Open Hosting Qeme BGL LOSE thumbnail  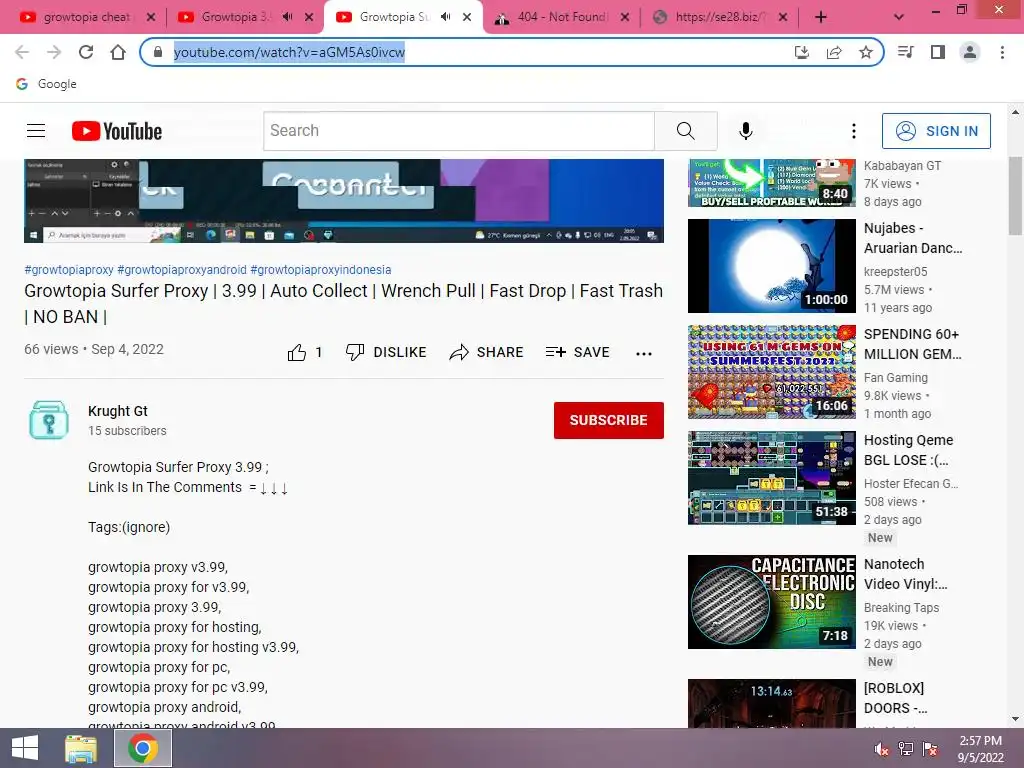(x=771, y=477)
